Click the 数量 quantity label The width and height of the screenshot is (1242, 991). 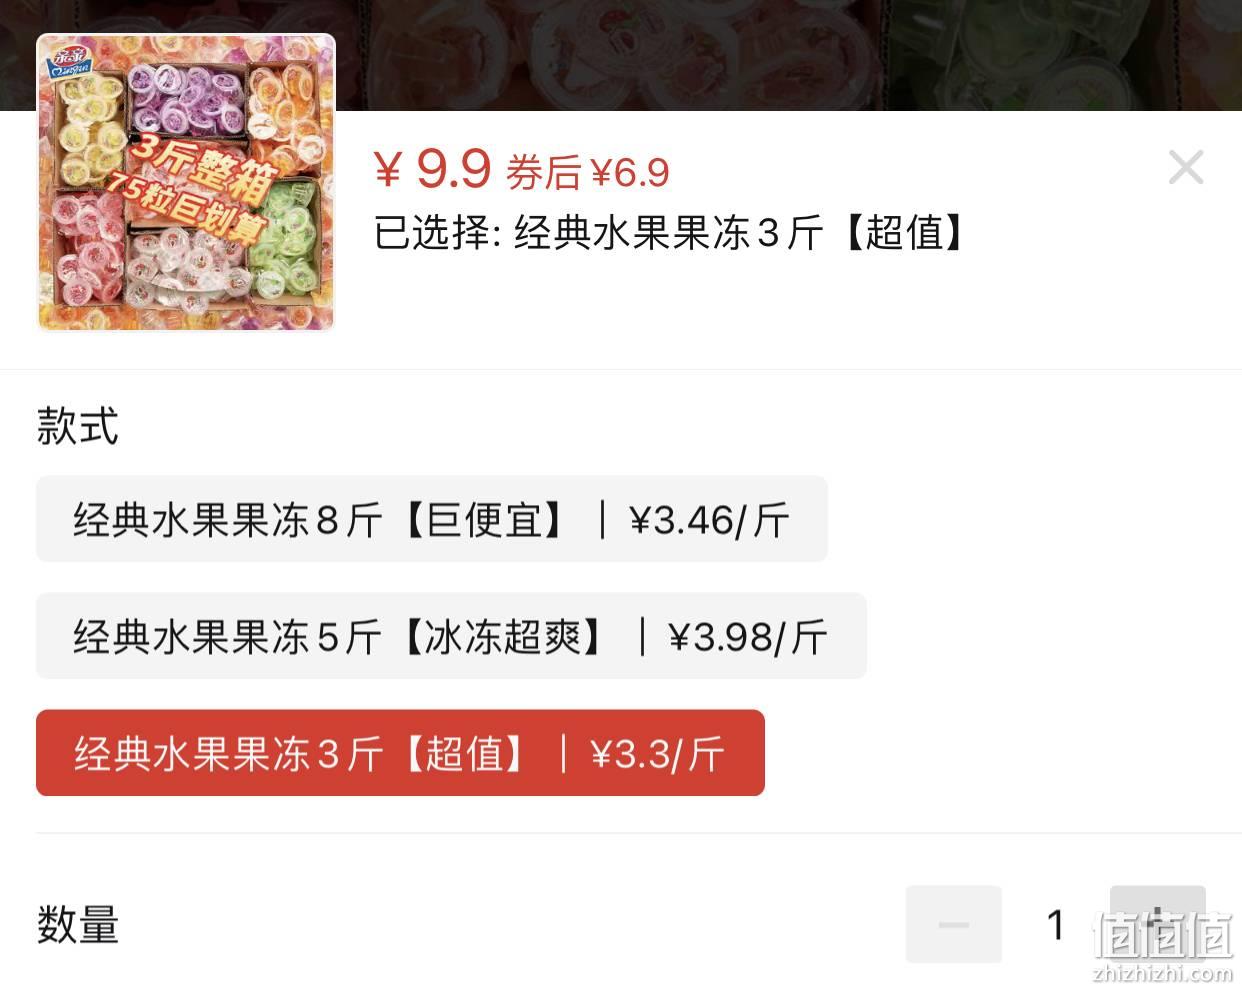tap(78, 925)
